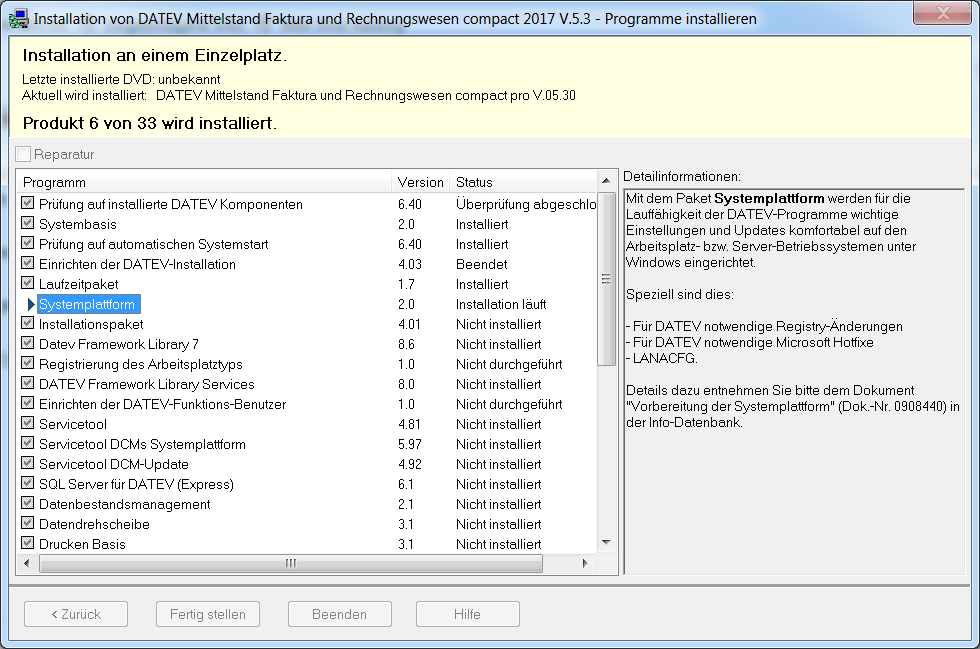The height and width of the screenshot is (649, 980).
Task: Open Hilfe with the help button
Action: pyautogui.click(x=468, y=614)
